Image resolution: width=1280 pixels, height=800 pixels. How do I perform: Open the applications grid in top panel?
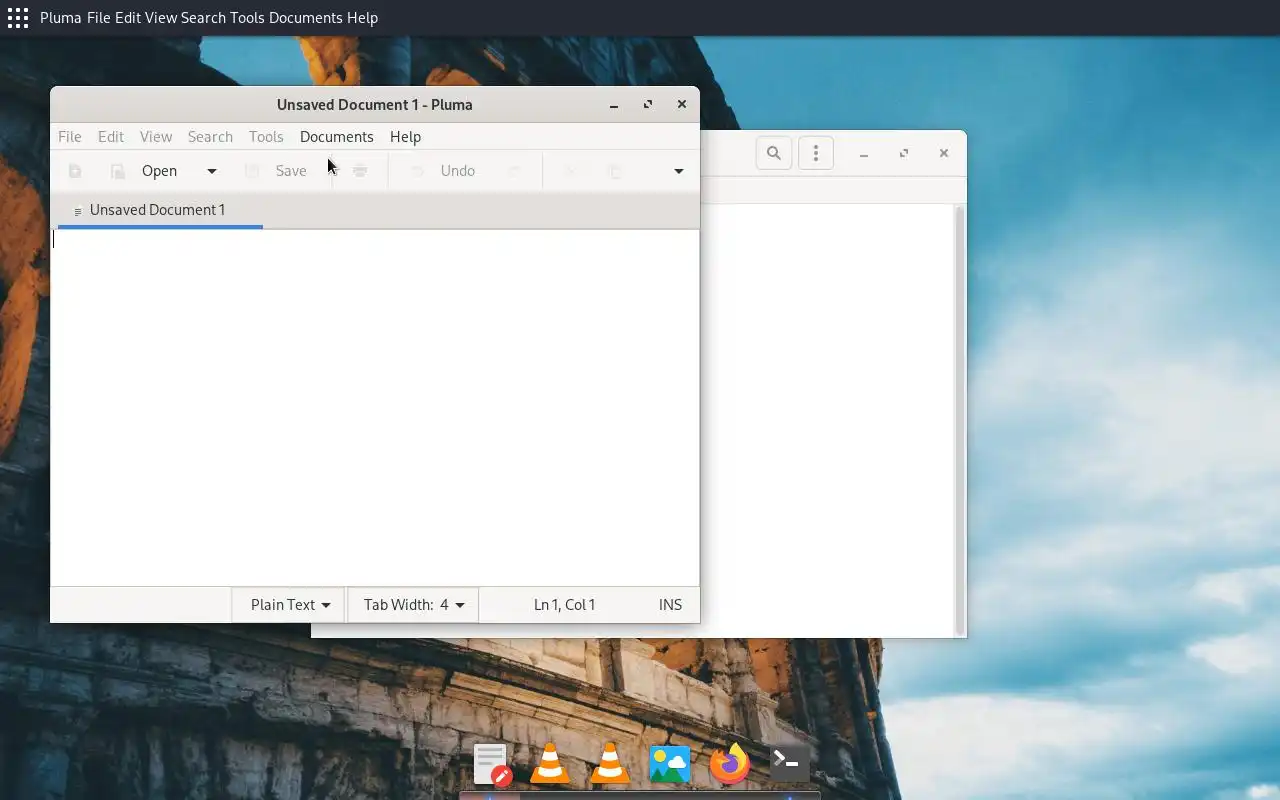18,18
